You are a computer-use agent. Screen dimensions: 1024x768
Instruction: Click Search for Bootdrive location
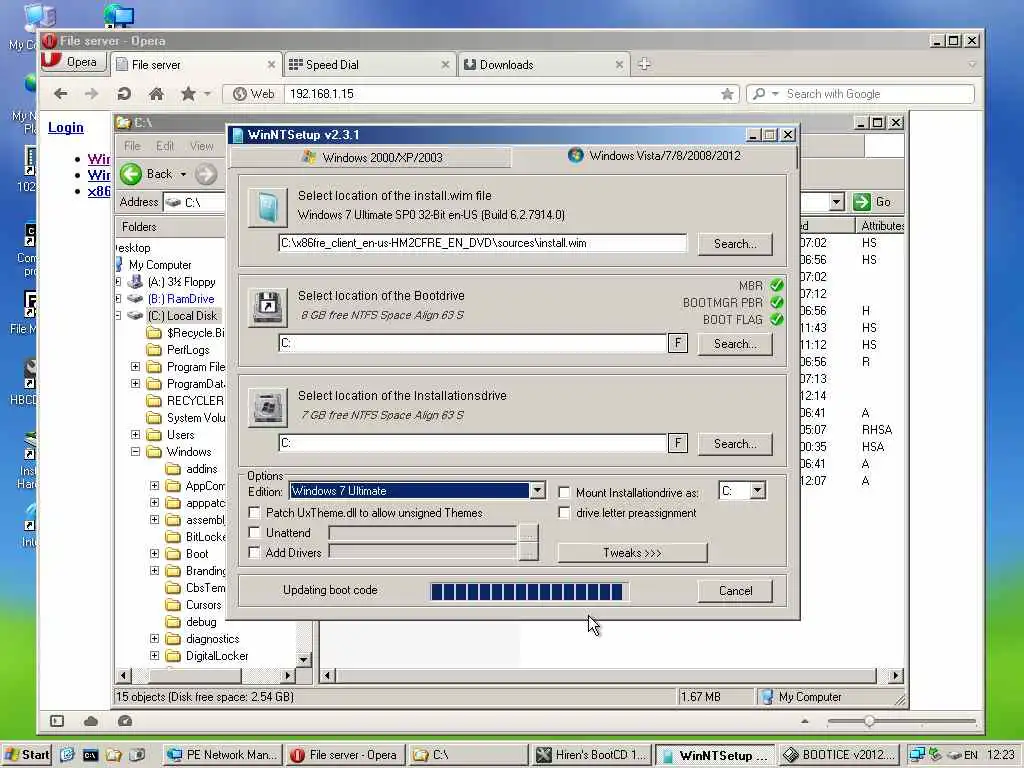[x=735, y=344]
